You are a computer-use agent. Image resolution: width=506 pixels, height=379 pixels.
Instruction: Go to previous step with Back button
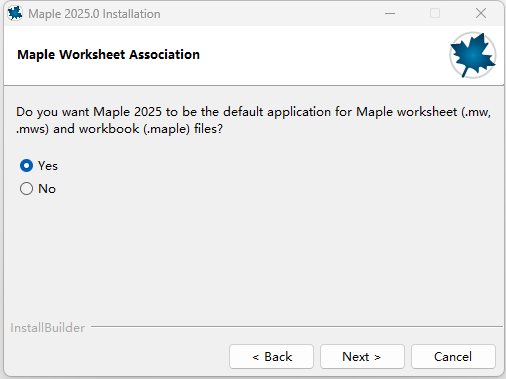(x=271, y=357)
